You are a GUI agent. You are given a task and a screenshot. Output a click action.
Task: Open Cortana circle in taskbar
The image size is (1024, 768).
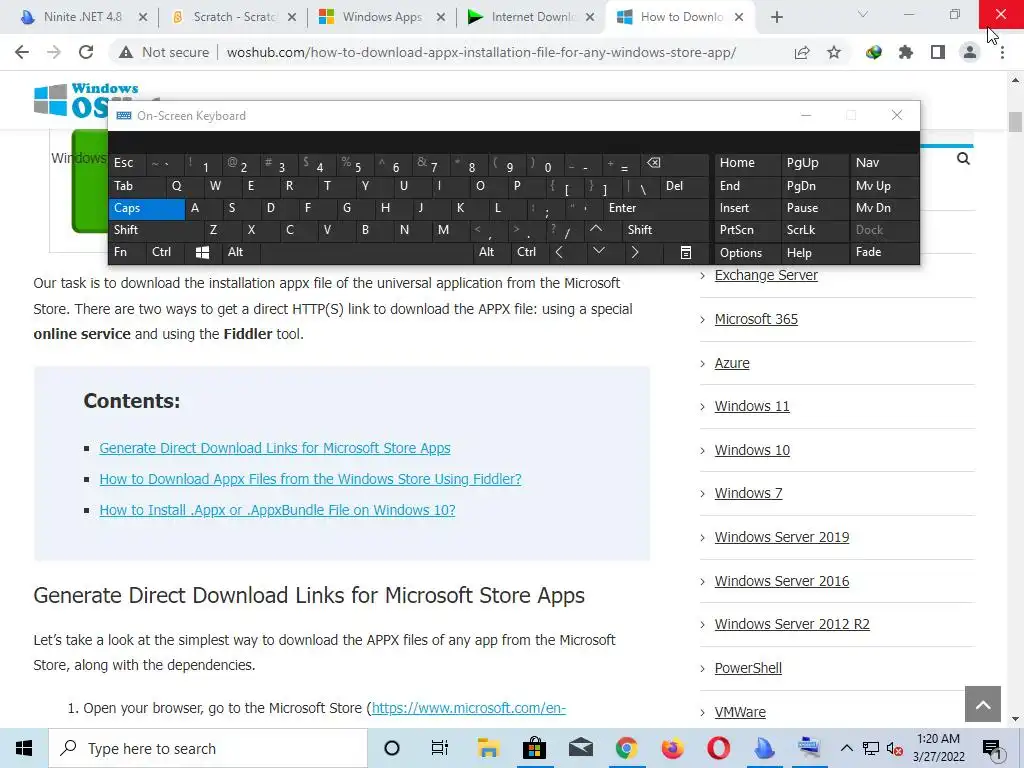392,748
